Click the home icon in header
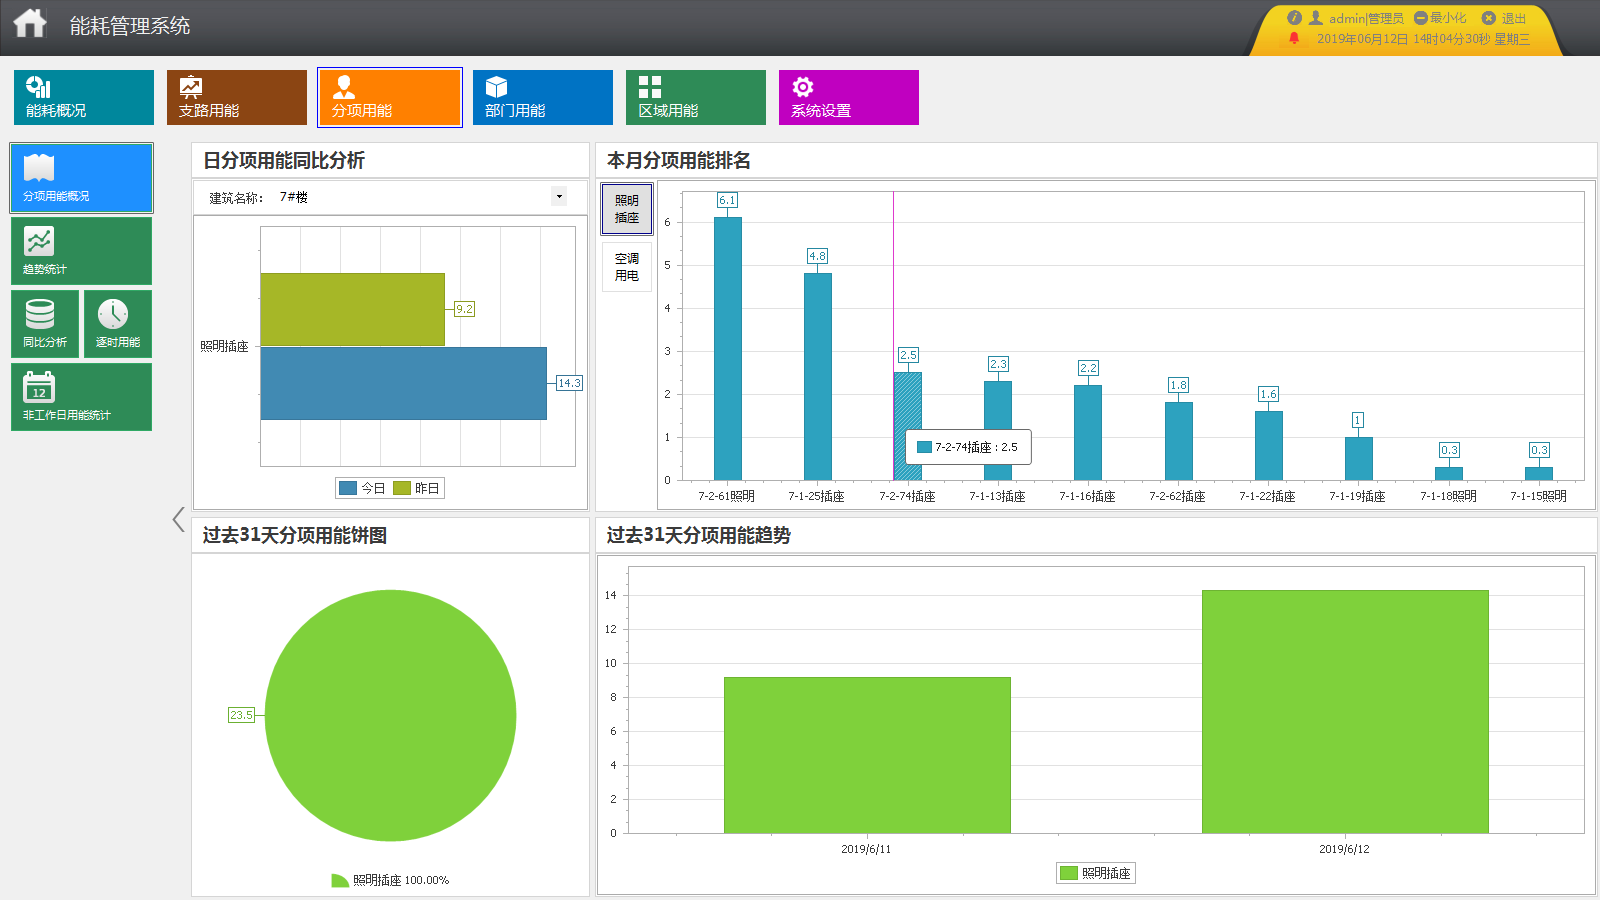Viewport: 1600px width, 900px height. 30,23
